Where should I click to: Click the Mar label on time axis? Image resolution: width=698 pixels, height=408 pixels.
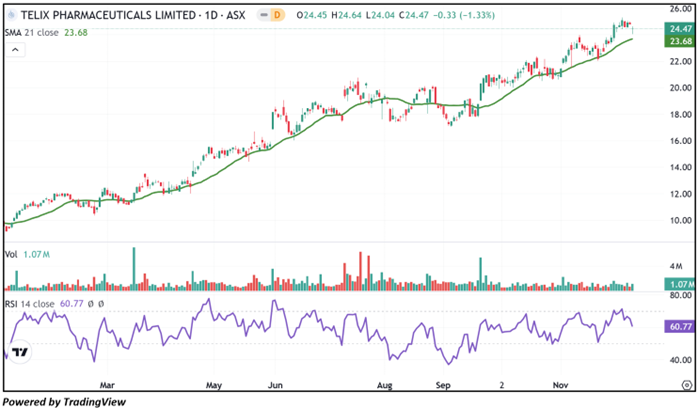point(107,385)
